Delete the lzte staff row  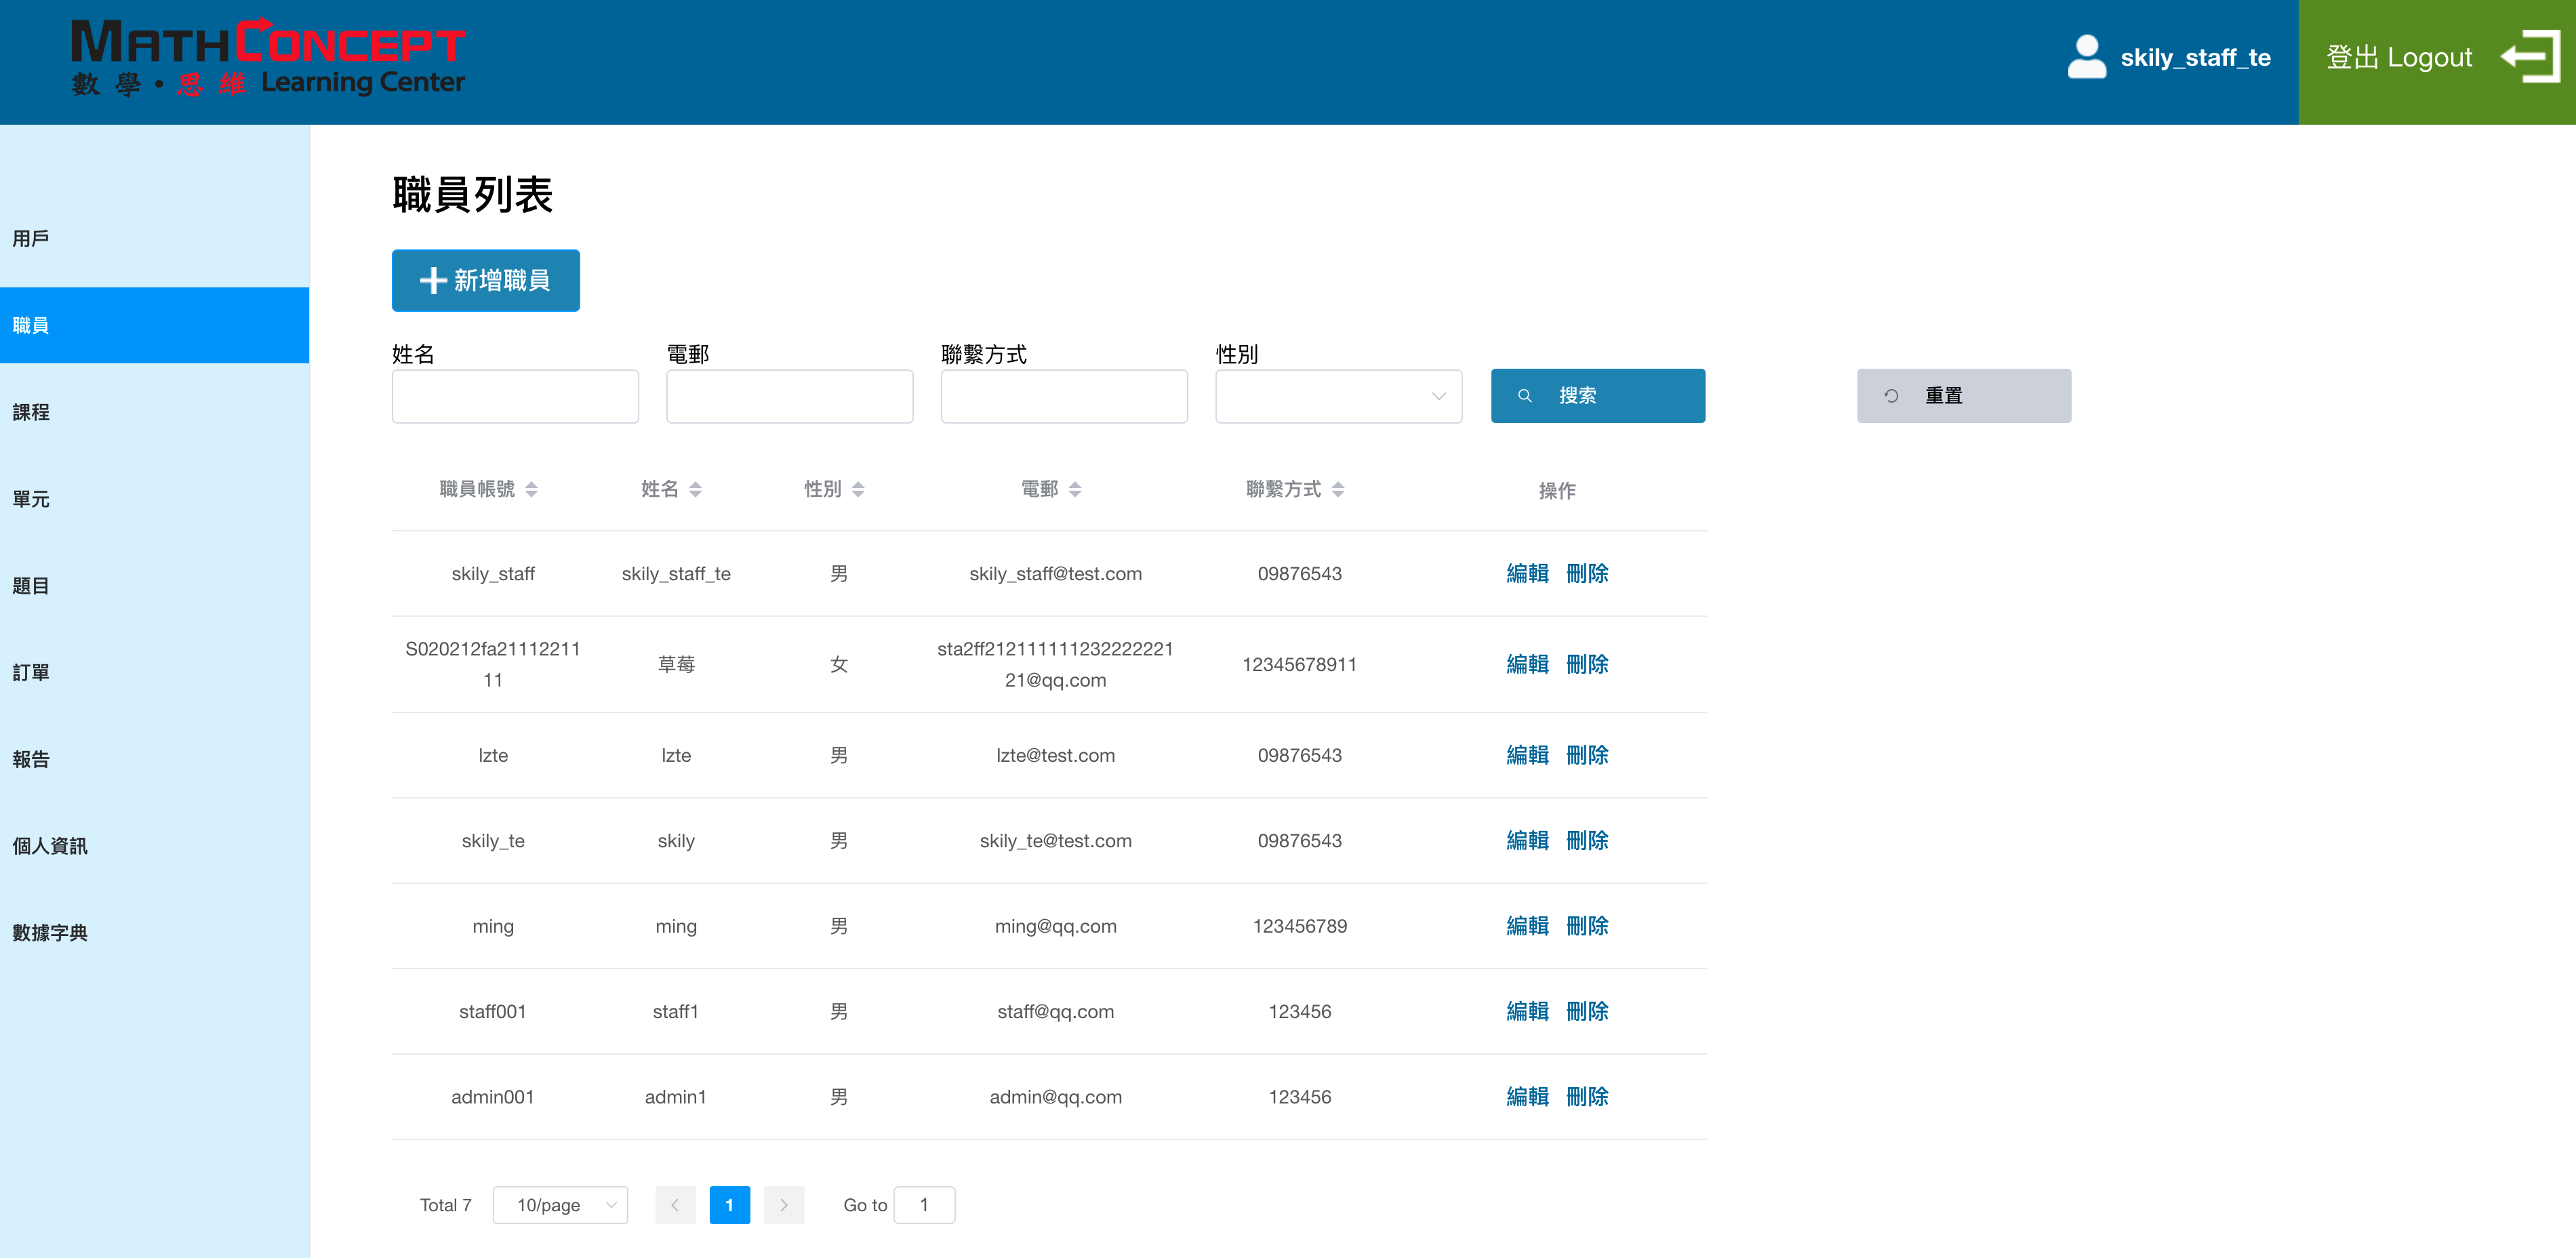click(1587, 755)
